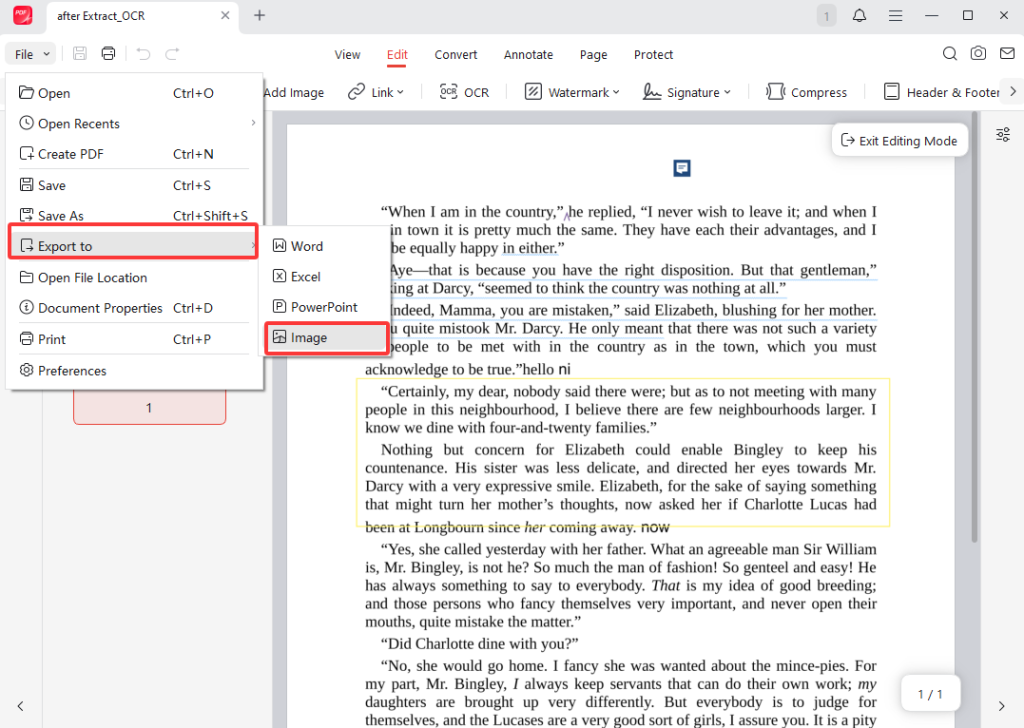Click the right chevron arrow at bottom
1024x728 pixels.
pyautogui.click(x=1002, y=706)
